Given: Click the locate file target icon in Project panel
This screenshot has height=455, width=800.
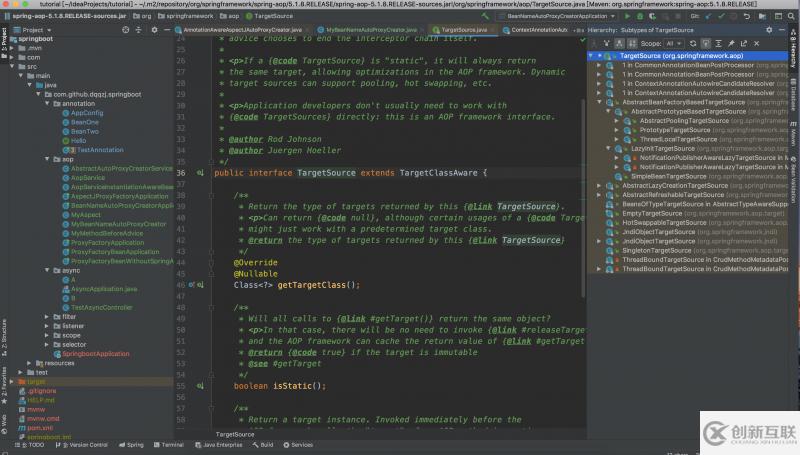Looking at the screenshot, I should 127,30.
